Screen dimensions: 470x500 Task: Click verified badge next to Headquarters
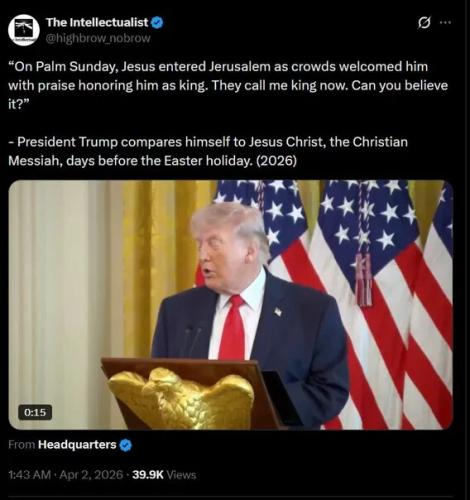[x=126, y=445]
